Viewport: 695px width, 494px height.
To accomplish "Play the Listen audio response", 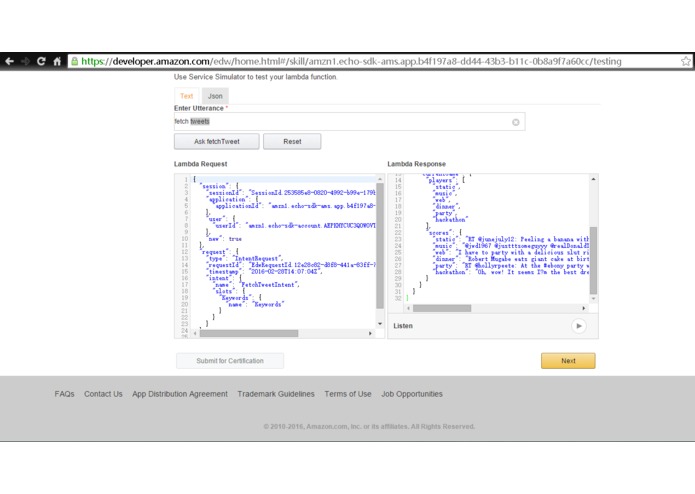I will pyautogui.click(x=578, y=326).
